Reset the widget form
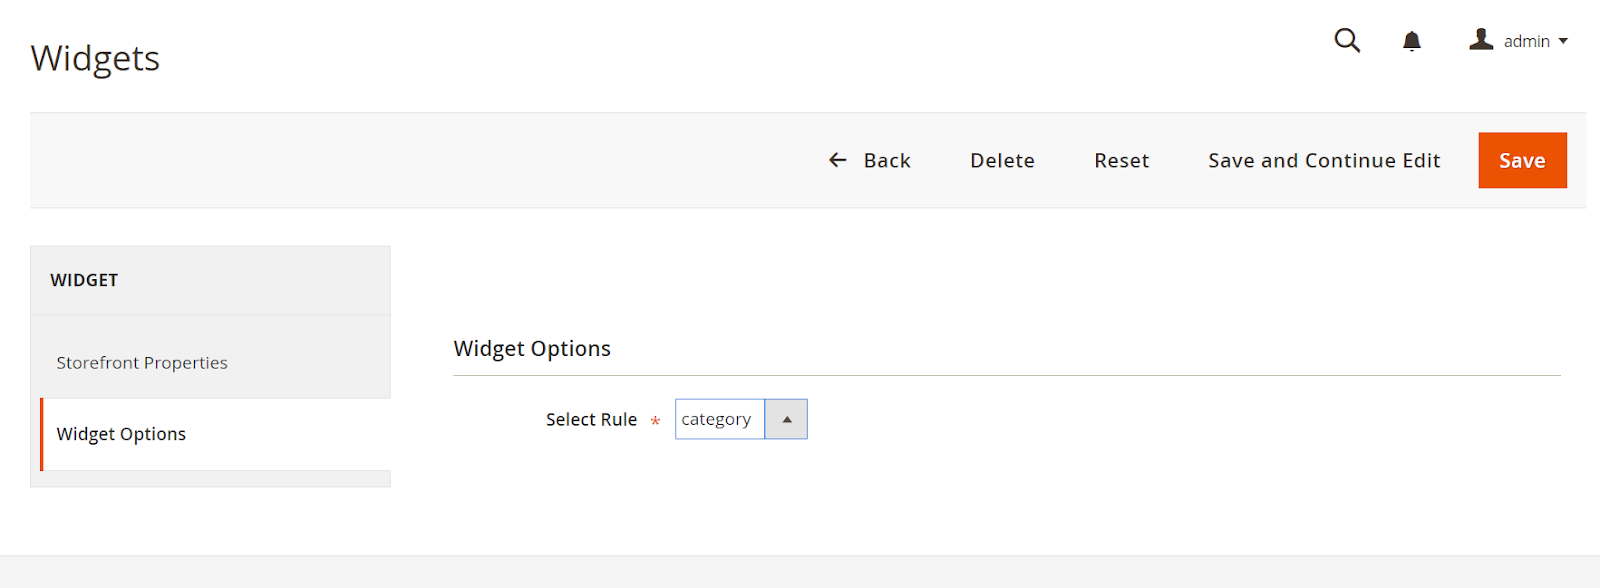The height and width of the screenshot is (588, 1600). tap(1121, 161)
